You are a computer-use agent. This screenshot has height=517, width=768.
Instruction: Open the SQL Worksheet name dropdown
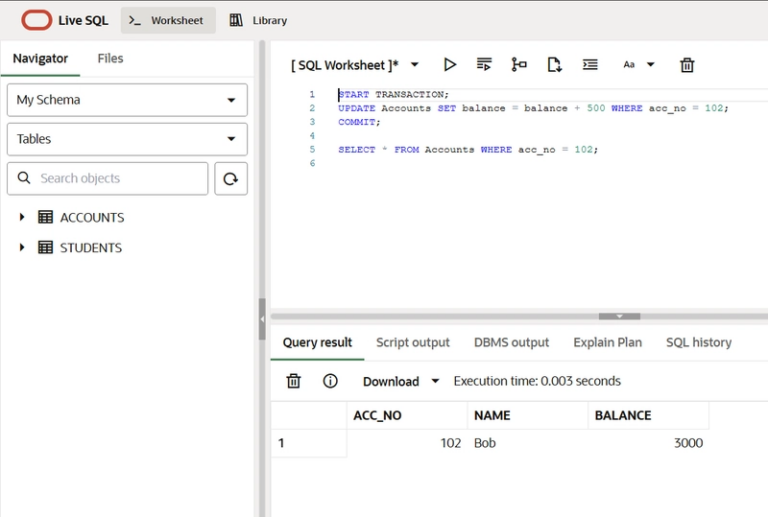pos(414,65)
